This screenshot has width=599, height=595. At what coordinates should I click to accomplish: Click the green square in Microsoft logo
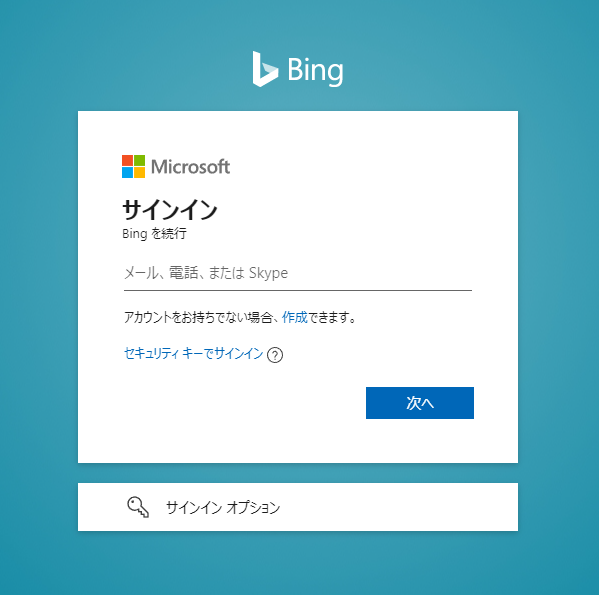tap(139, 160)
